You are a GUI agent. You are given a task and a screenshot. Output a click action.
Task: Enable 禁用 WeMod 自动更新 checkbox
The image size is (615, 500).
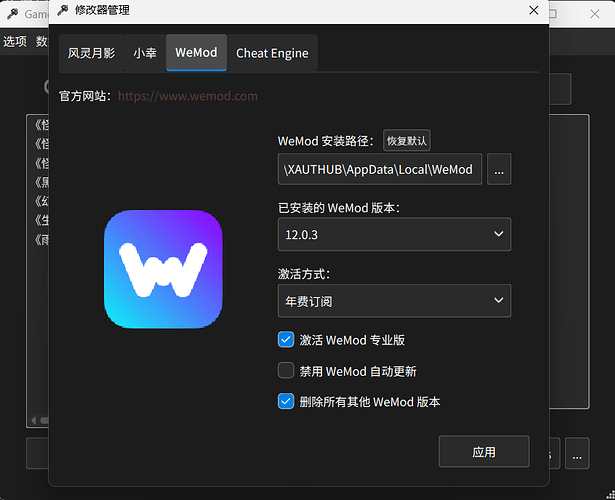pos(286,371)
